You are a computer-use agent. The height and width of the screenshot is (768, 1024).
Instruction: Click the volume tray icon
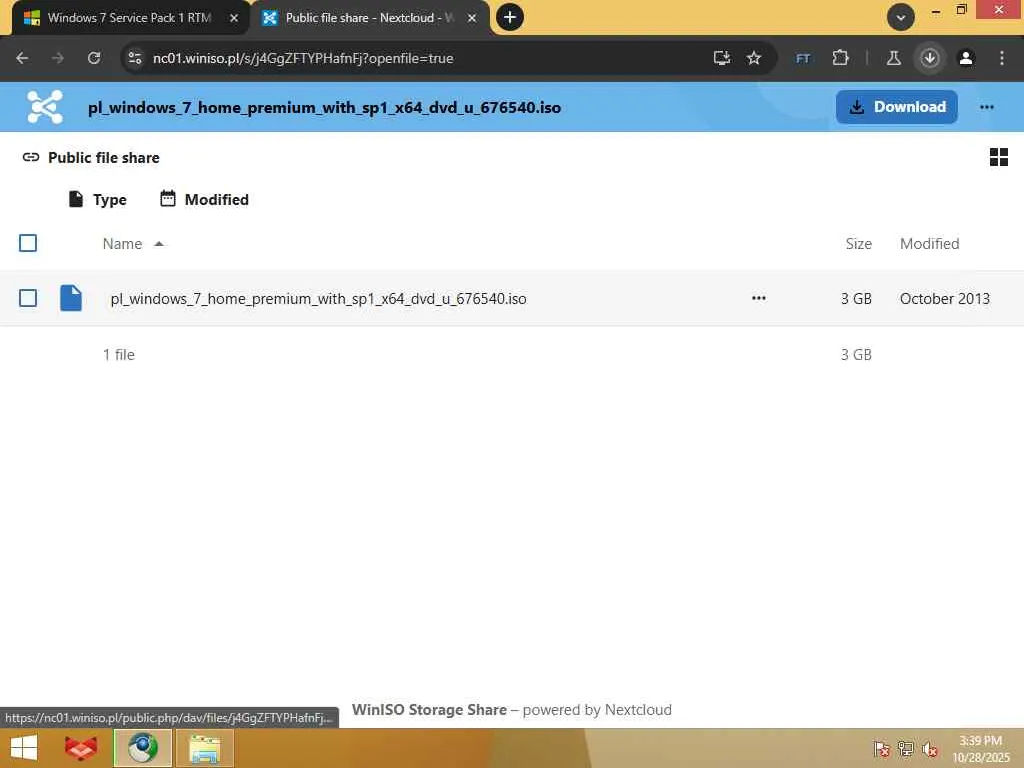(930, 749)
